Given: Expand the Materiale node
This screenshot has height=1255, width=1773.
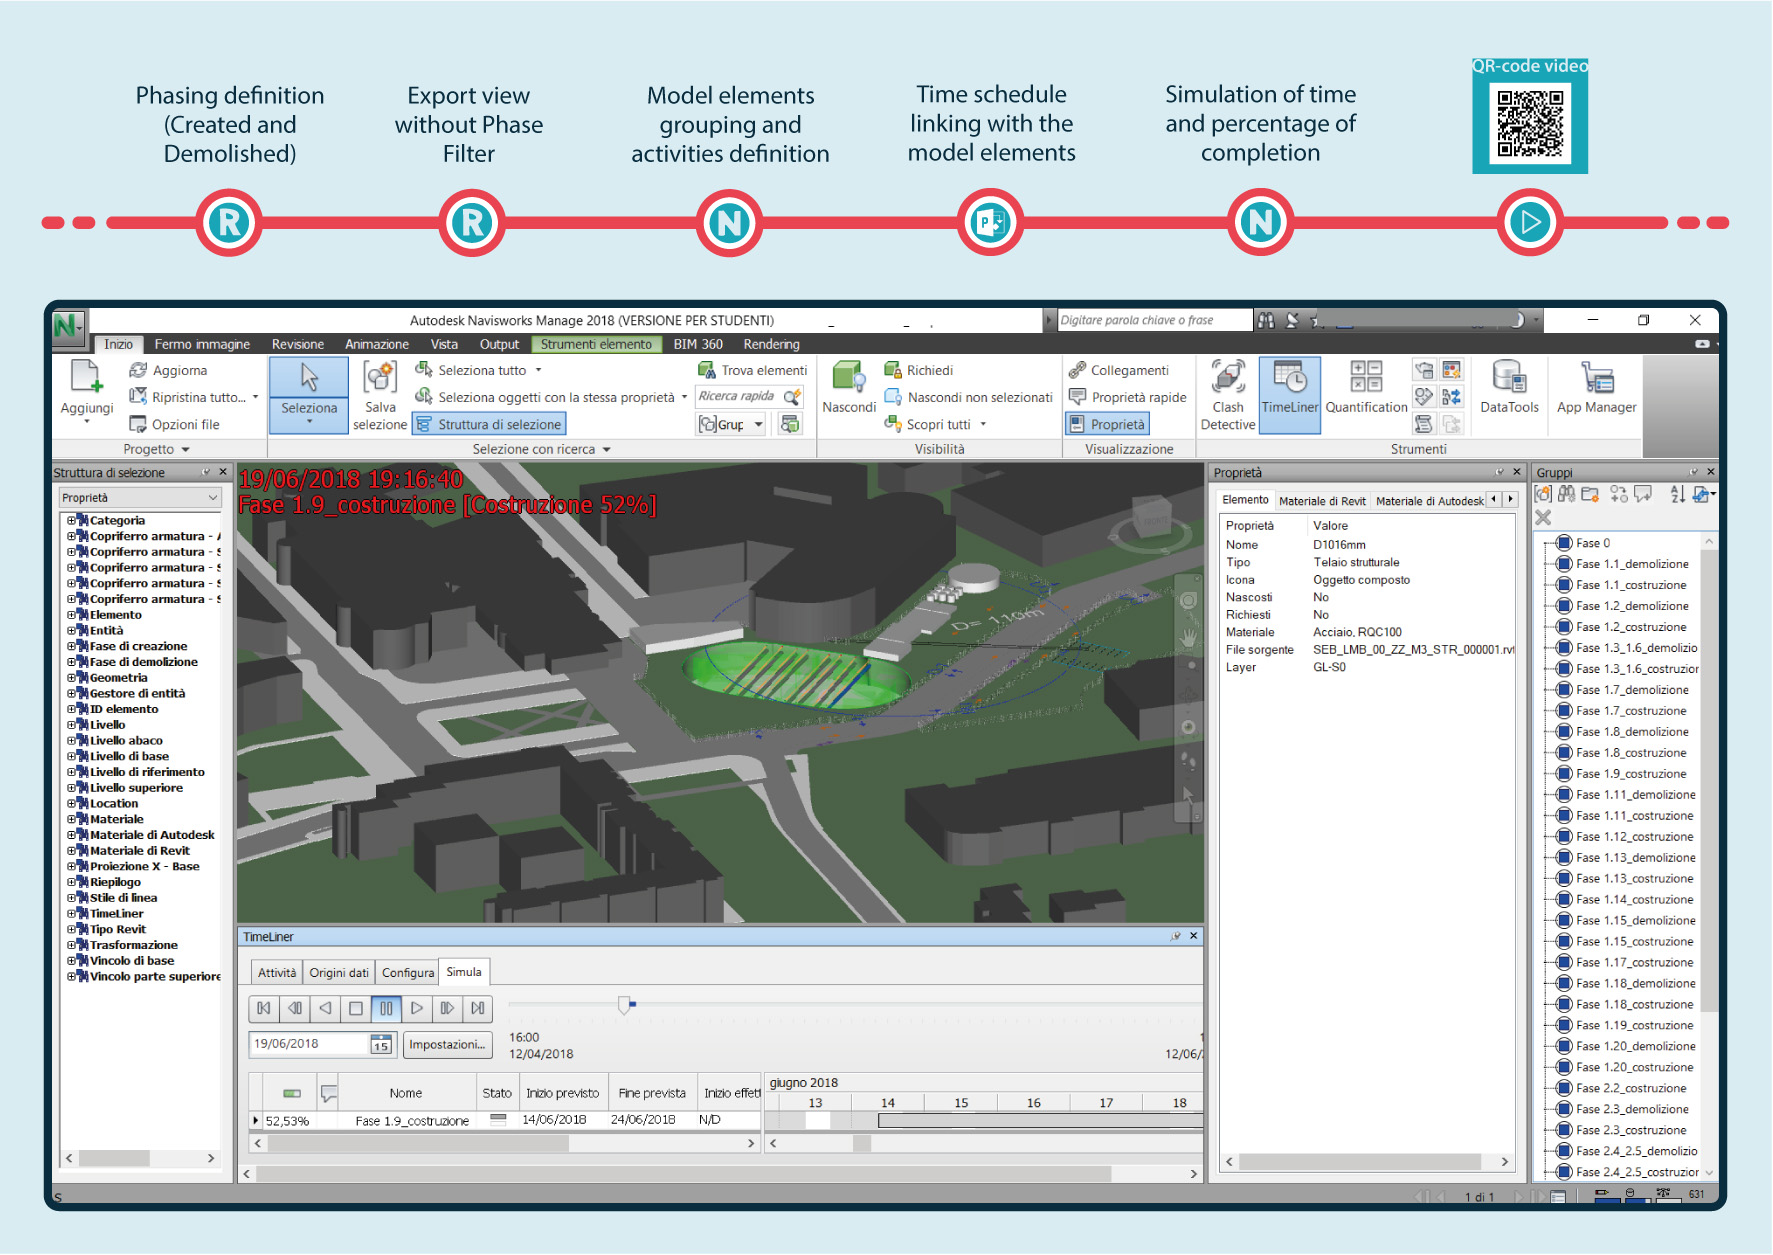Looking at the screenshot, I should [x=71, y=819].
